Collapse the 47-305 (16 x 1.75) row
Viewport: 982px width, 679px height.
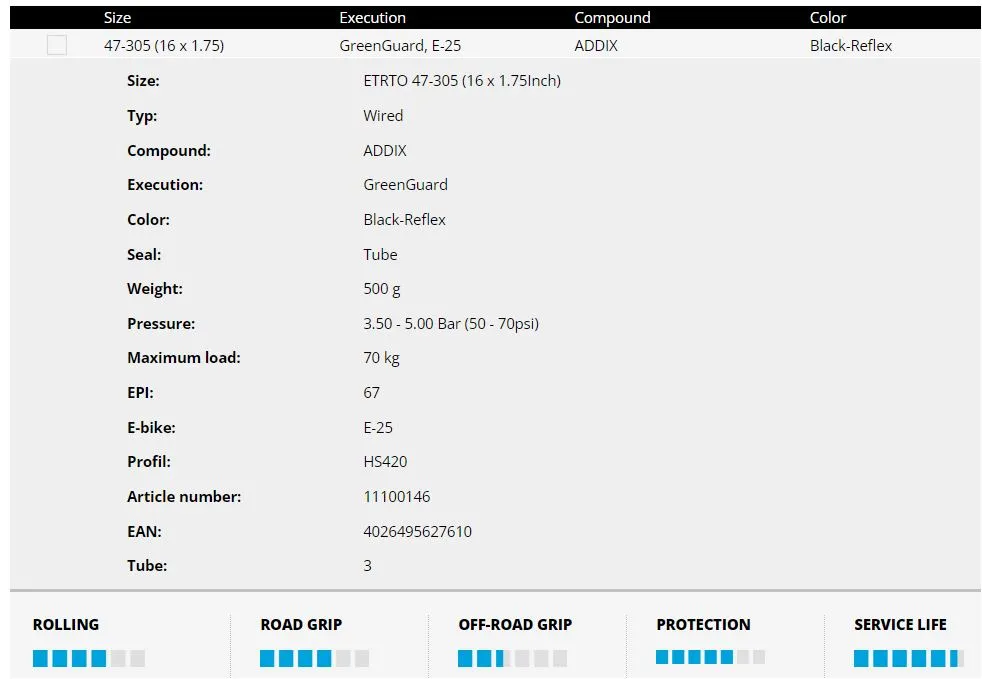[x=164, y=46]
